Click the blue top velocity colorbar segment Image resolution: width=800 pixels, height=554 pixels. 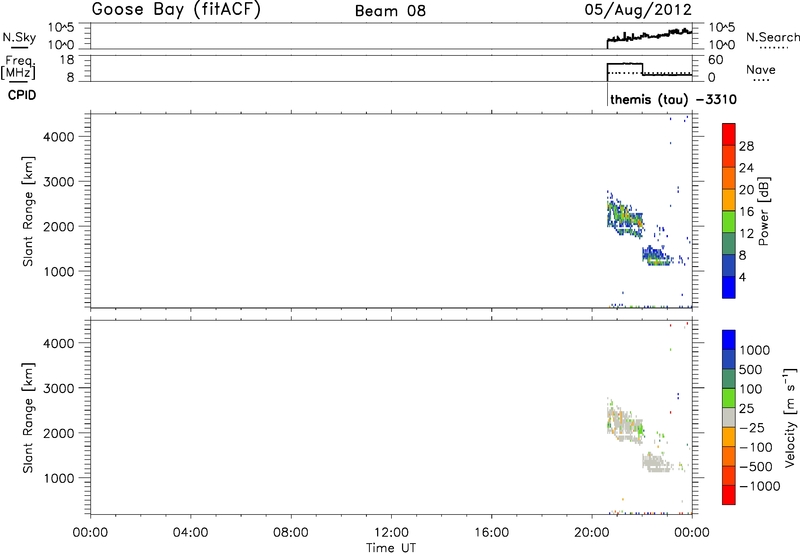729,340
